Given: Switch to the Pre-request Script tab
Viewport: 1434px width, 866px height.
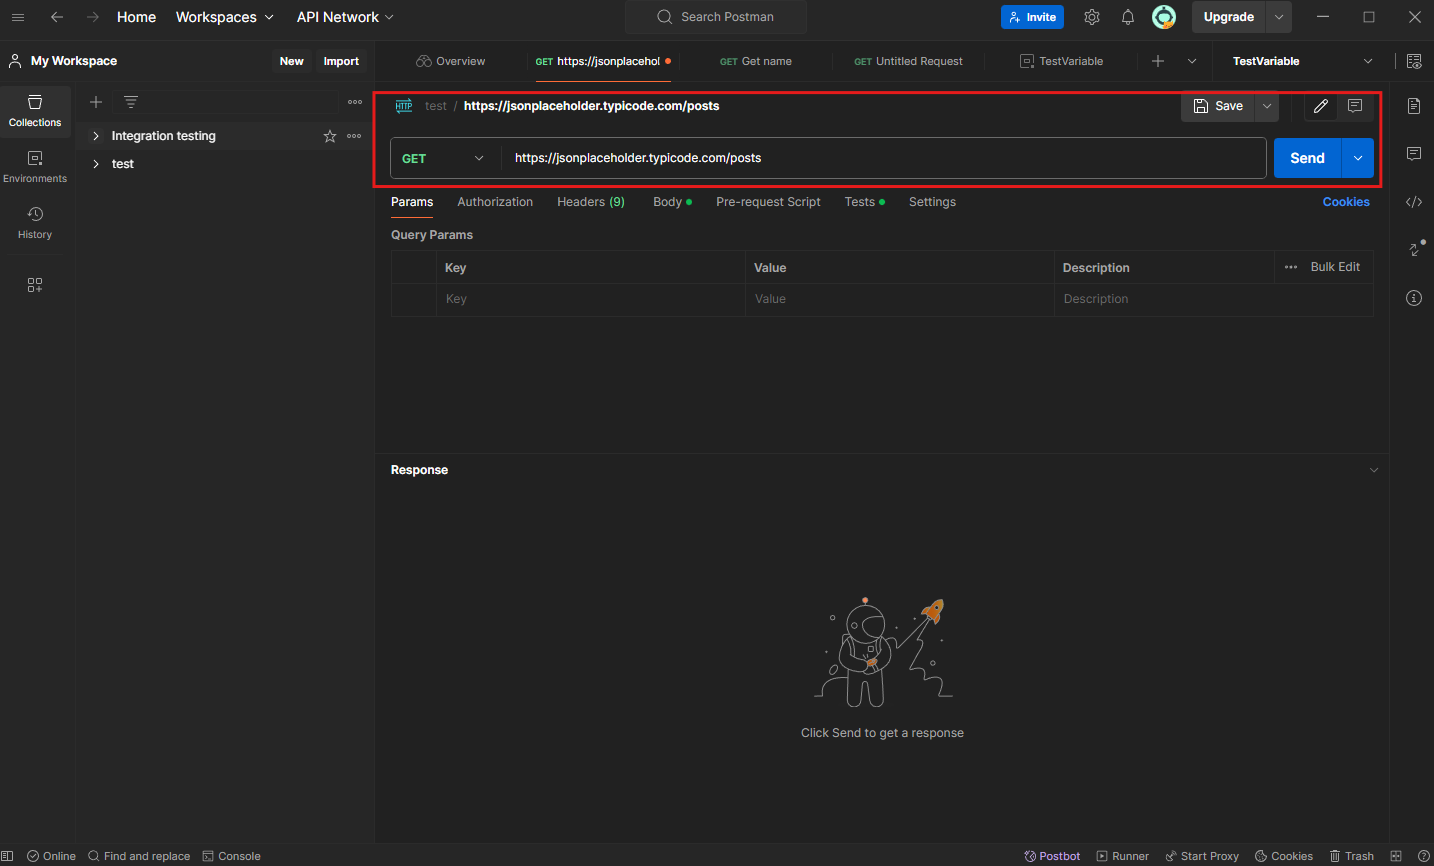Looking at the screenshot, I should 768,202.
